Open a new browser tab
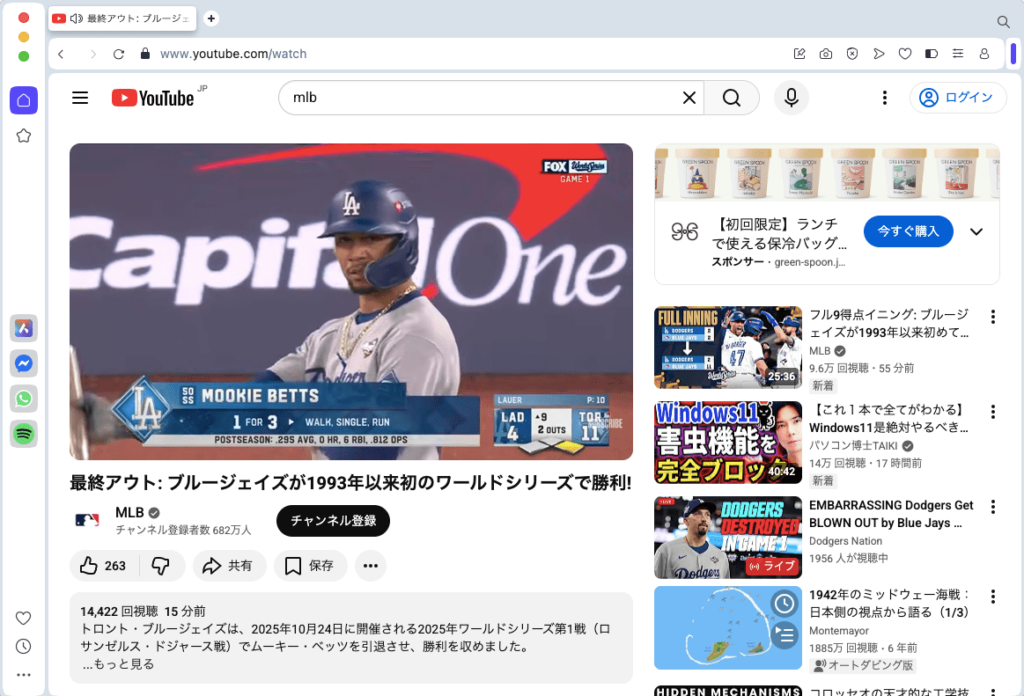The width and height of the screenshot is (1024, 696). tap(211, 18)
